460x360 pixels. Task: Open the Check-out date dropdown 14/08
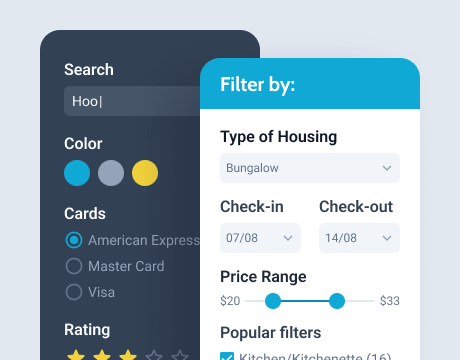(x=359, y=238)
